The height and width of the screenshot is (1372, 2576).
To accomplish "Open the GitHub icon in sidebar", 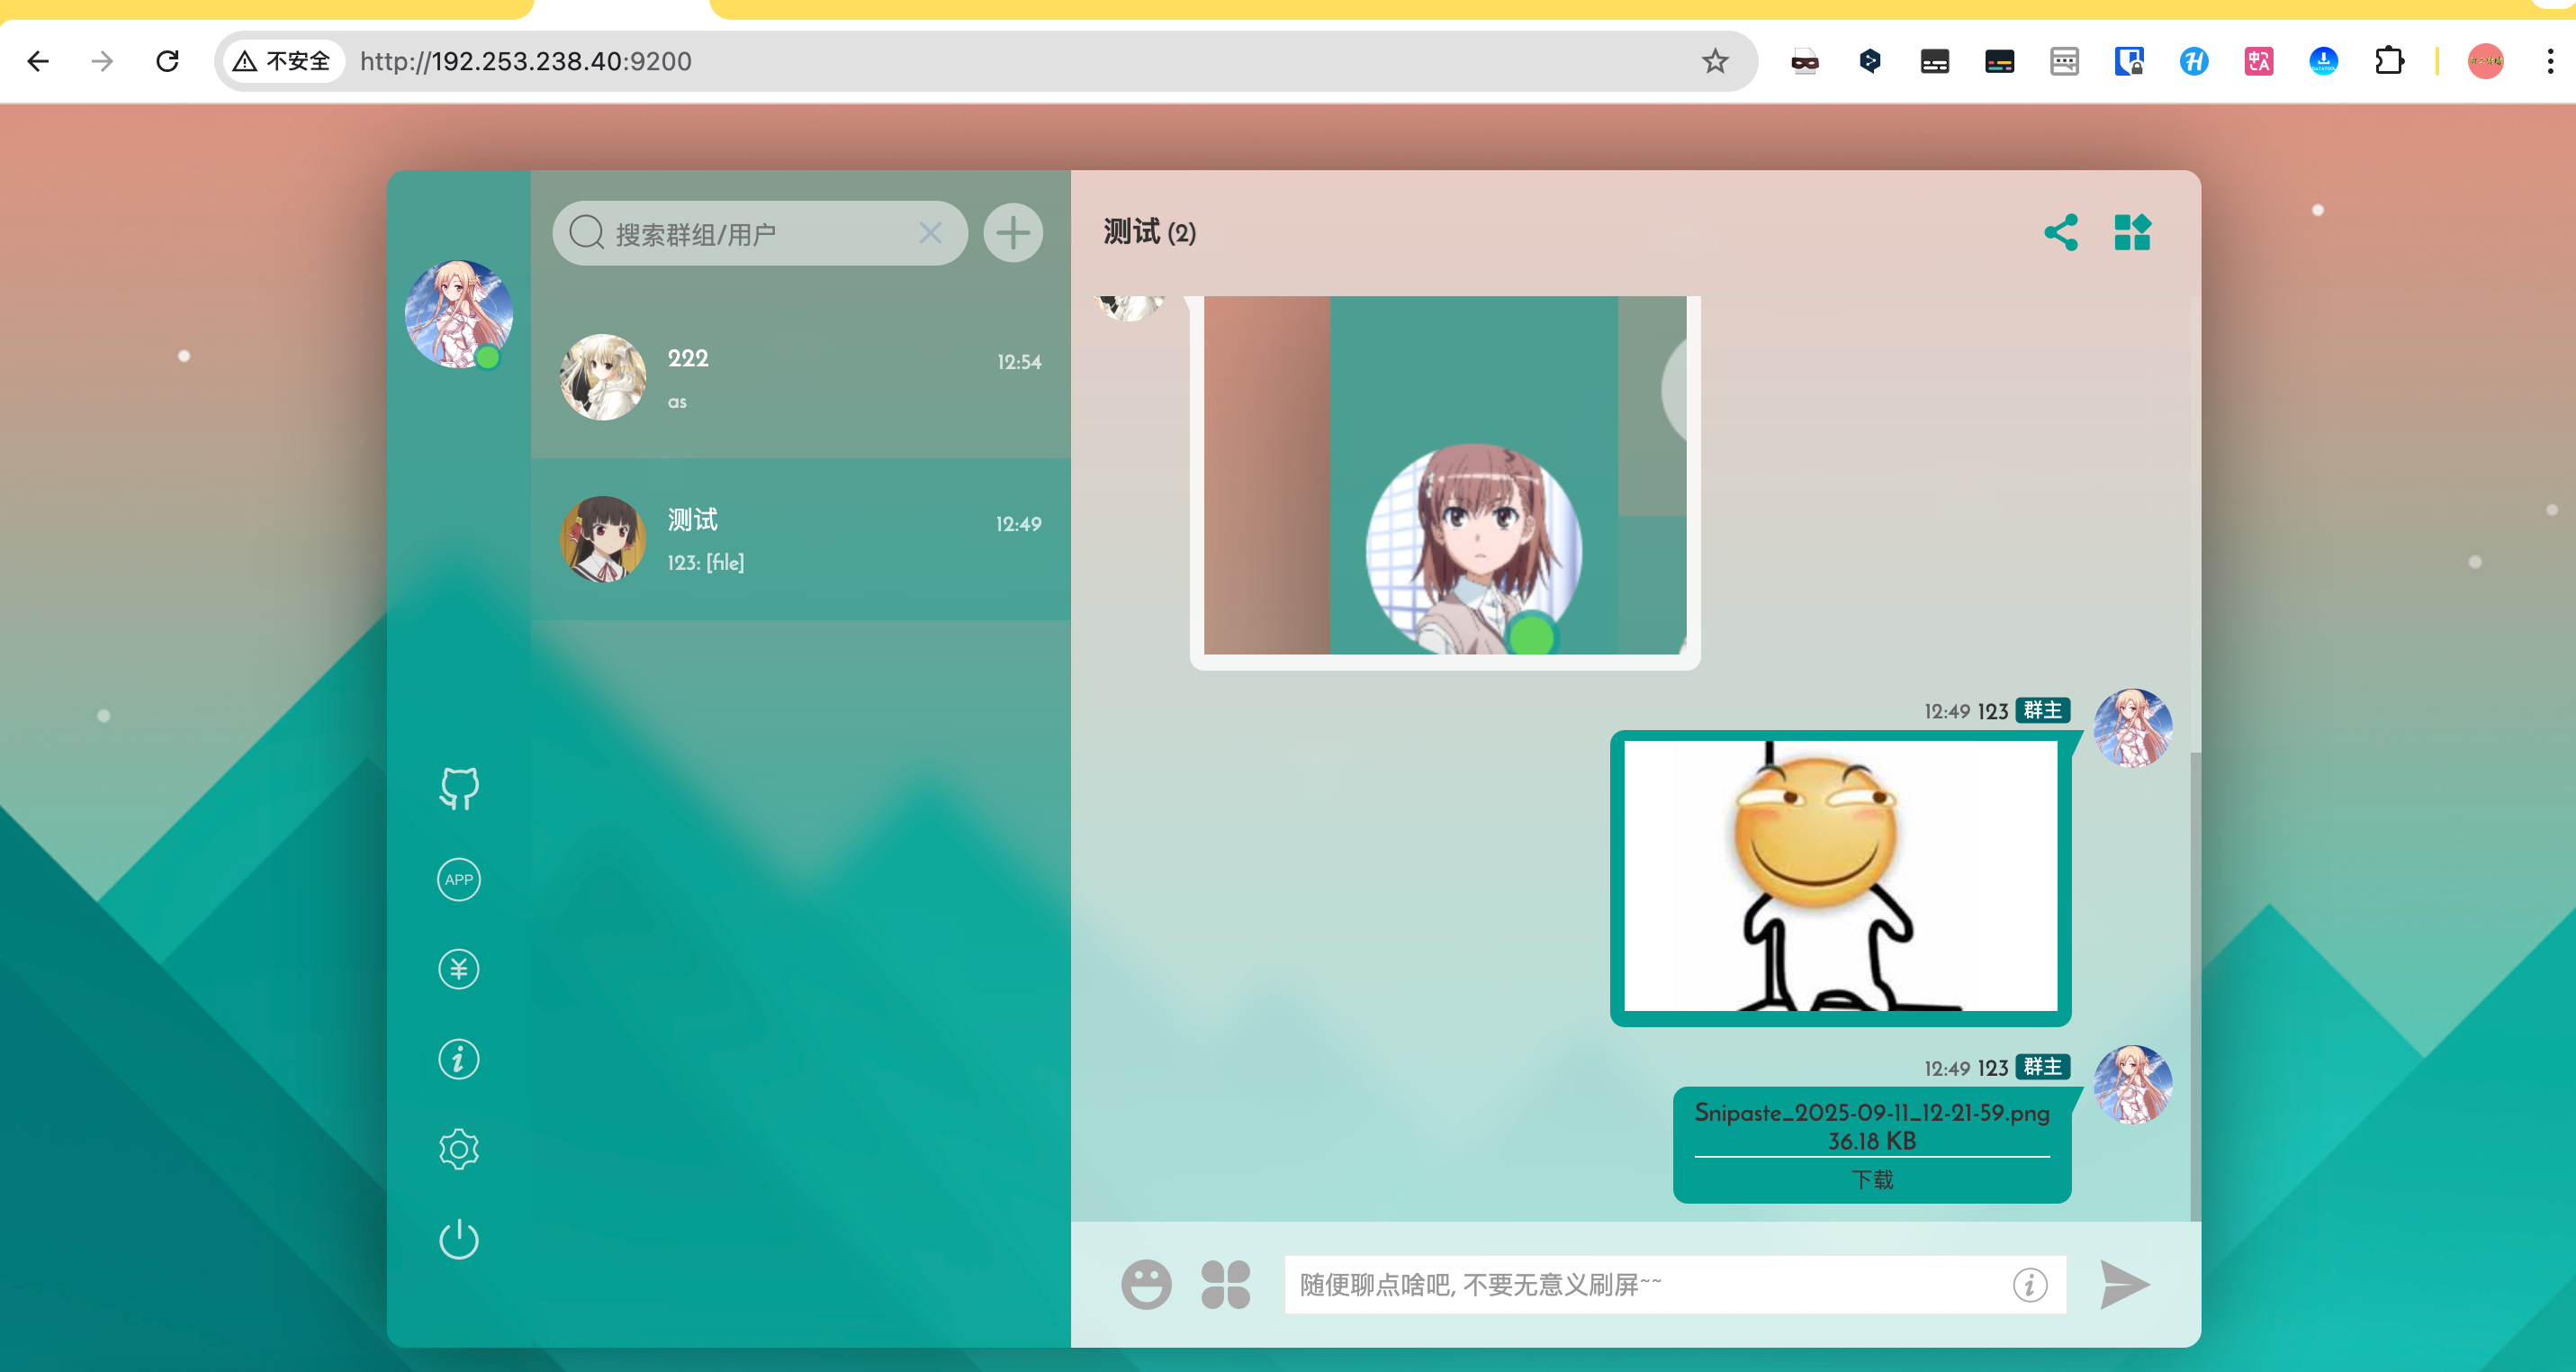I will click(459, 789).
